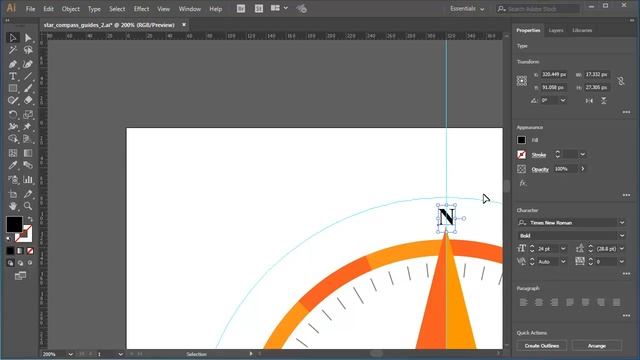Open the Bold font style dropdown

(x=622, y=236)
